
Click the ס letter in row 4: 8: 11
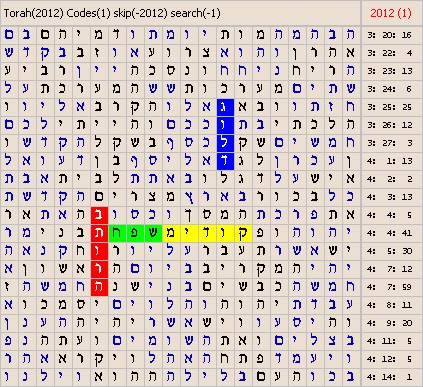click(81, 305)
